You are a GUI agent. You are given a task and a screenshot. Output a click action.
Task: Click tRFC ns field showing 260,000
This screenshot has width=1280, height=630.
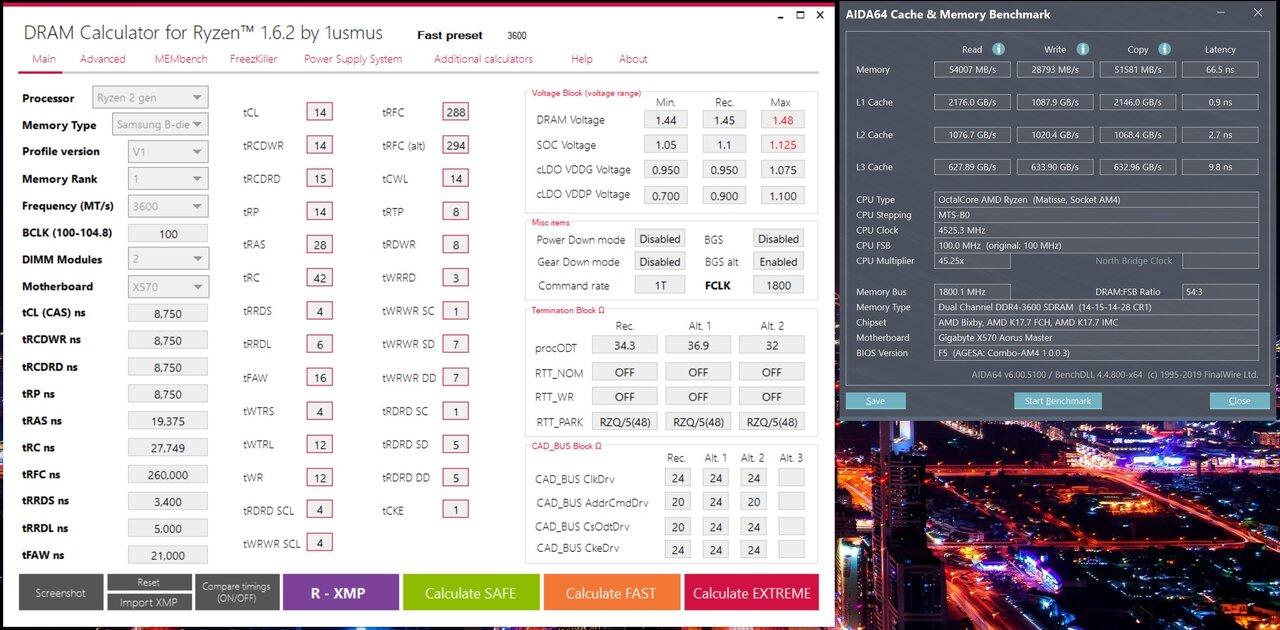click(x=168, y=475)
